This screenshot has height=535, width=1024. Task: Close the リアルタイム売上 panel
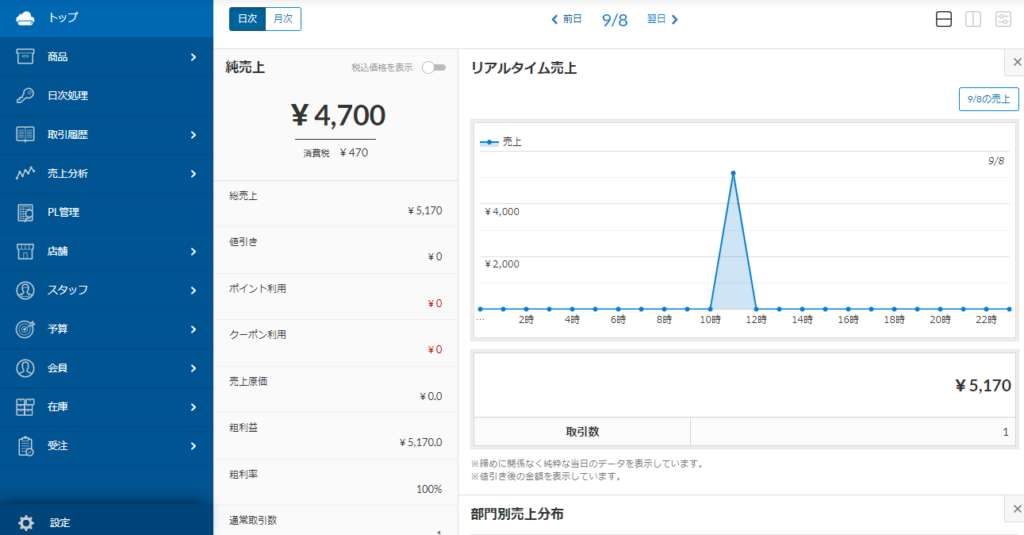coord(1016,63)
